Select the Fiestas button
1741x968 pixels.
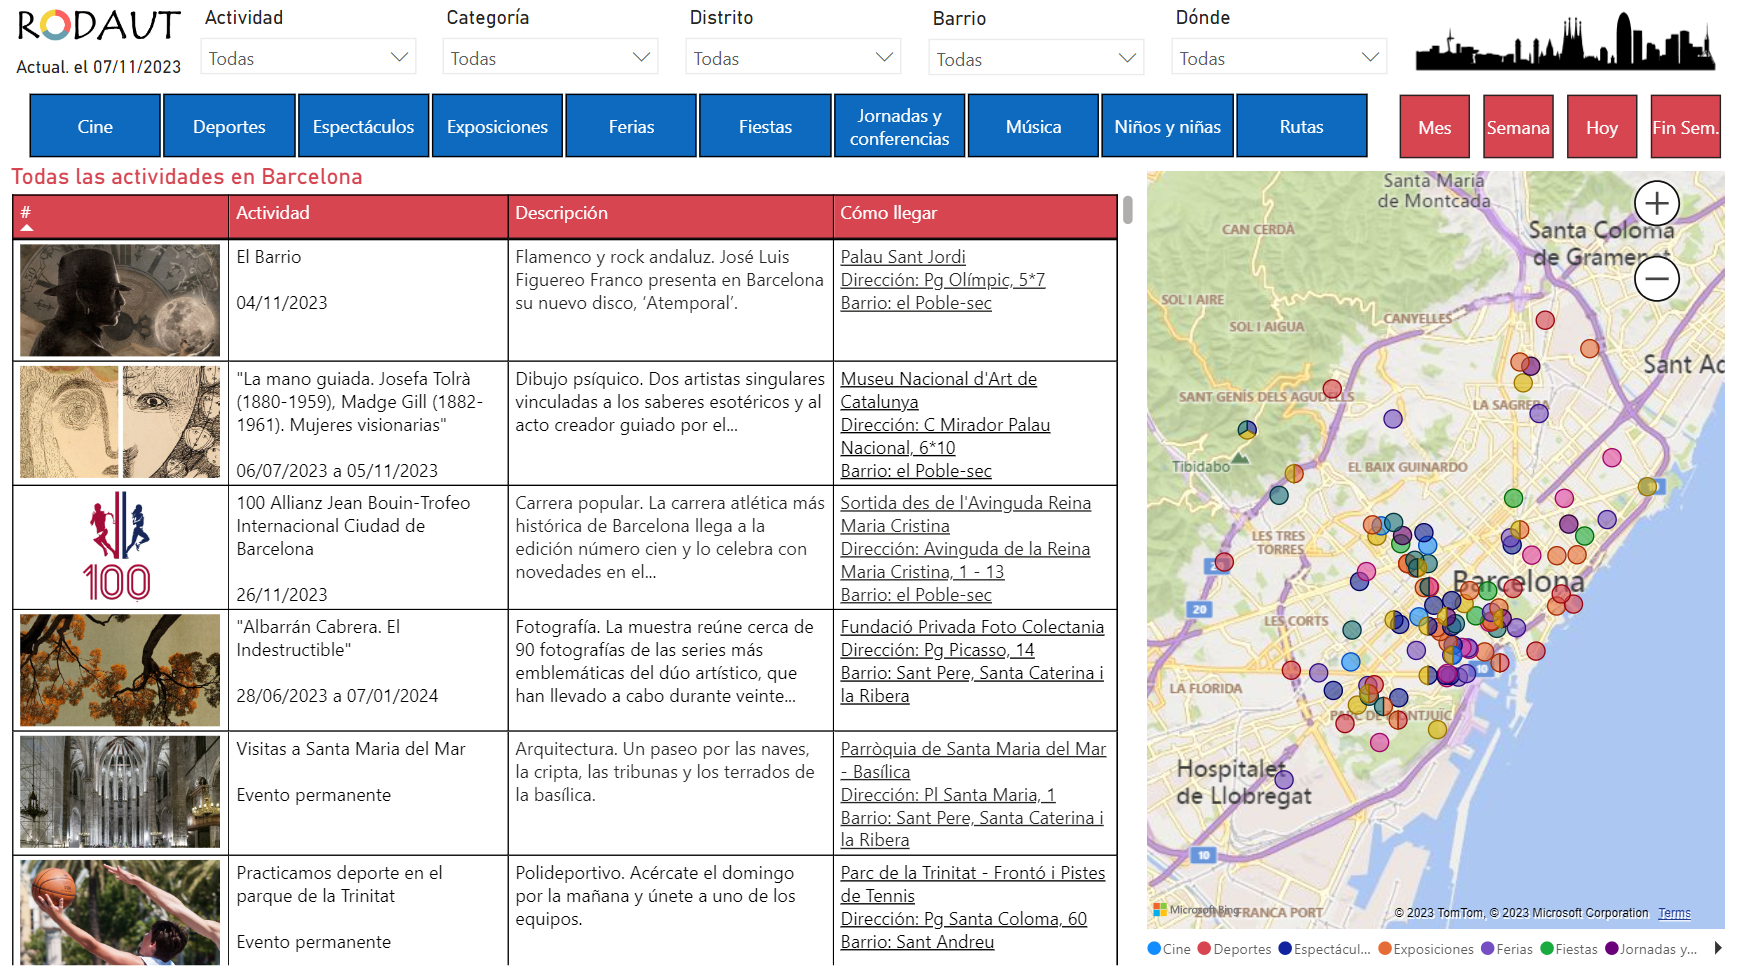click(x=765, y=126)
